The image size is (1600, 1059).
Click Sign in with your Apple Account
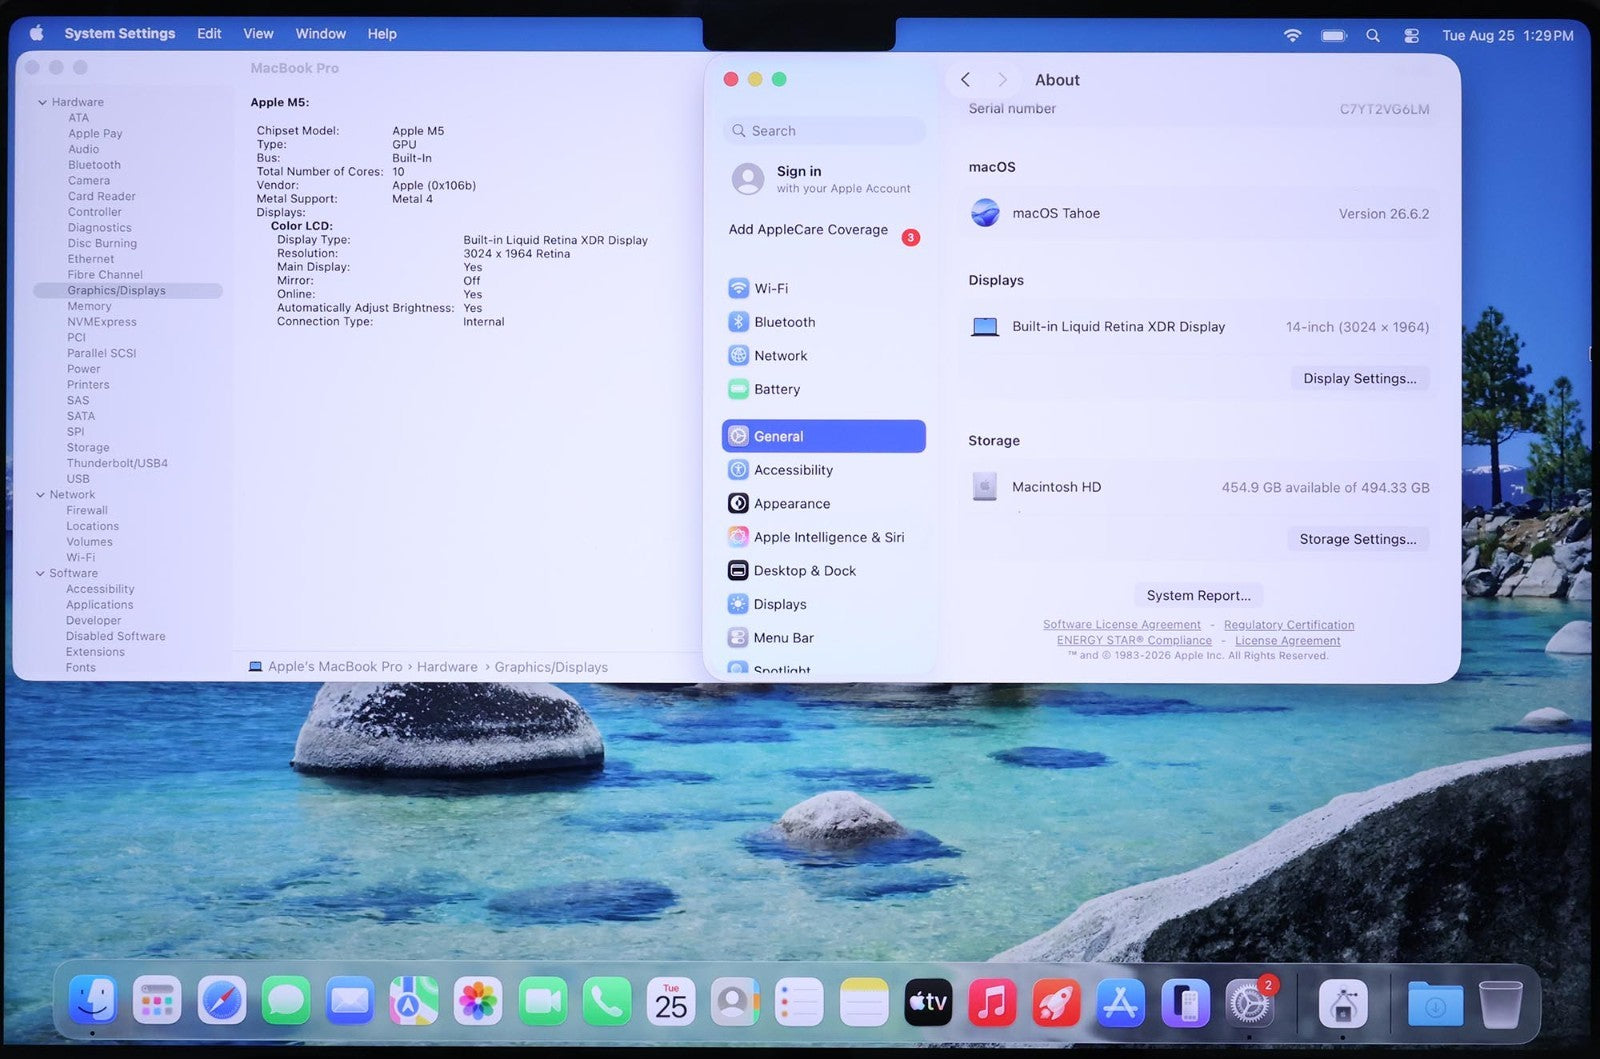pos(824,179)
